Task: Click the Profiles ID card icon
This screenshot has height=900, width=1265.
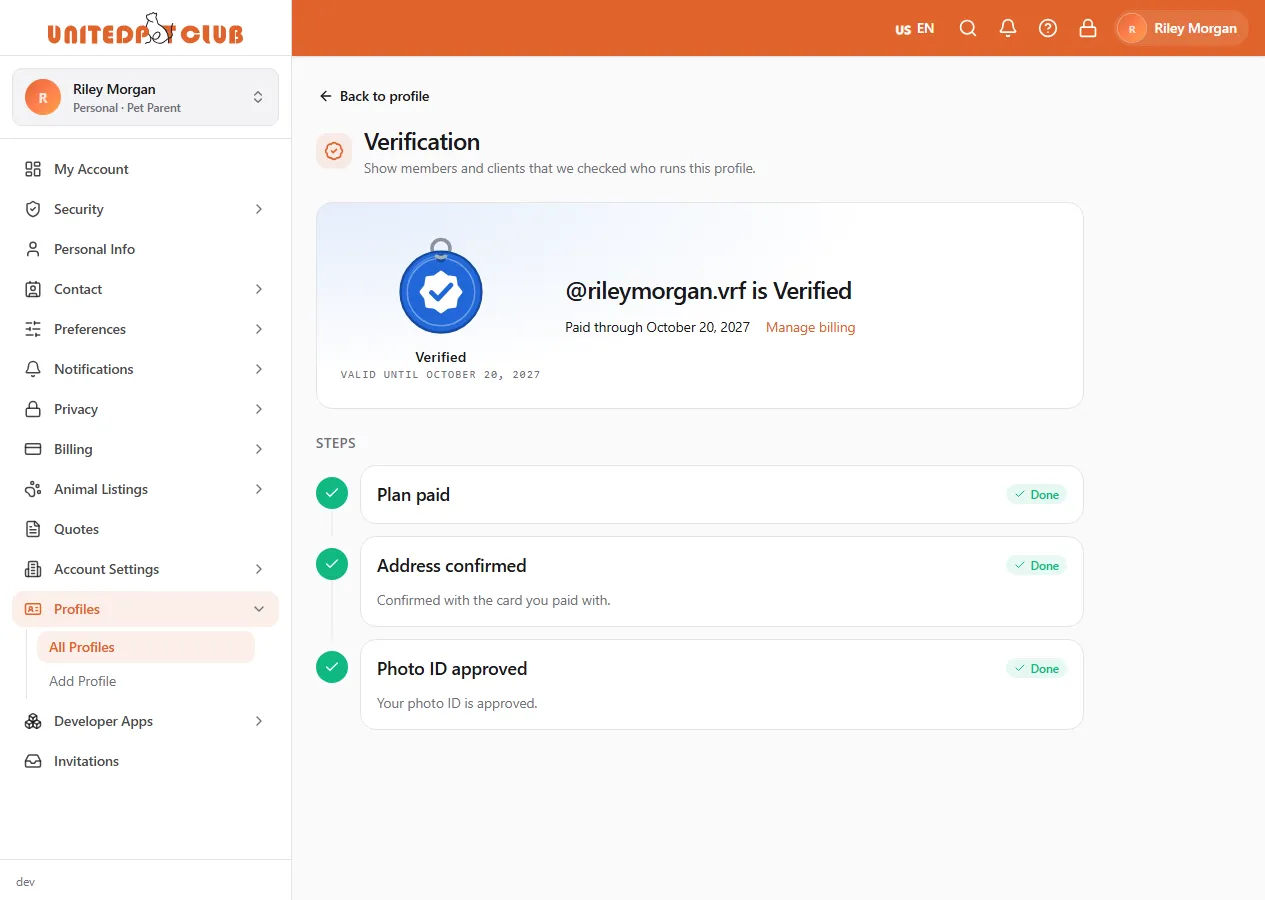Action: tap(33, 609)
